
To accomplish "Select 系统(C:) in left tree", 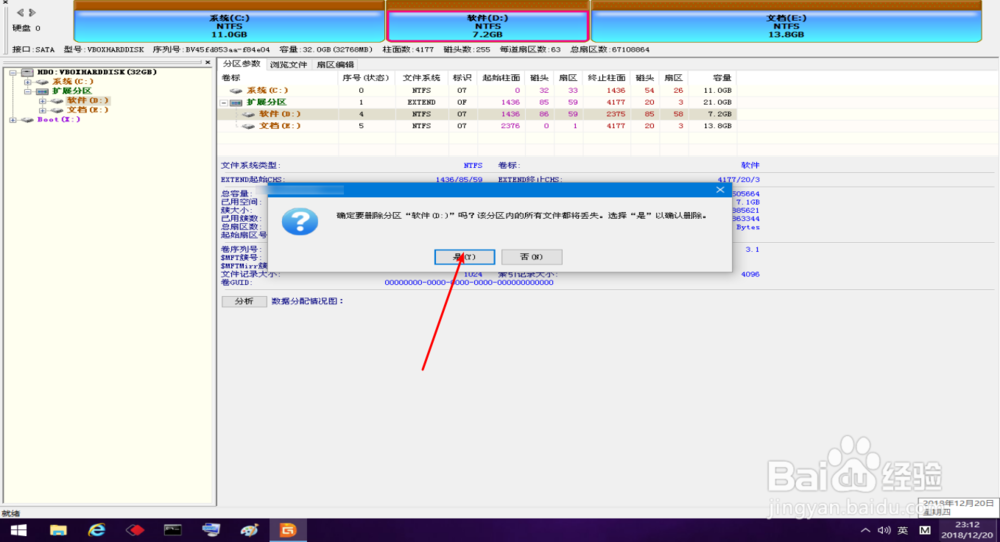I will click(72, 82).
